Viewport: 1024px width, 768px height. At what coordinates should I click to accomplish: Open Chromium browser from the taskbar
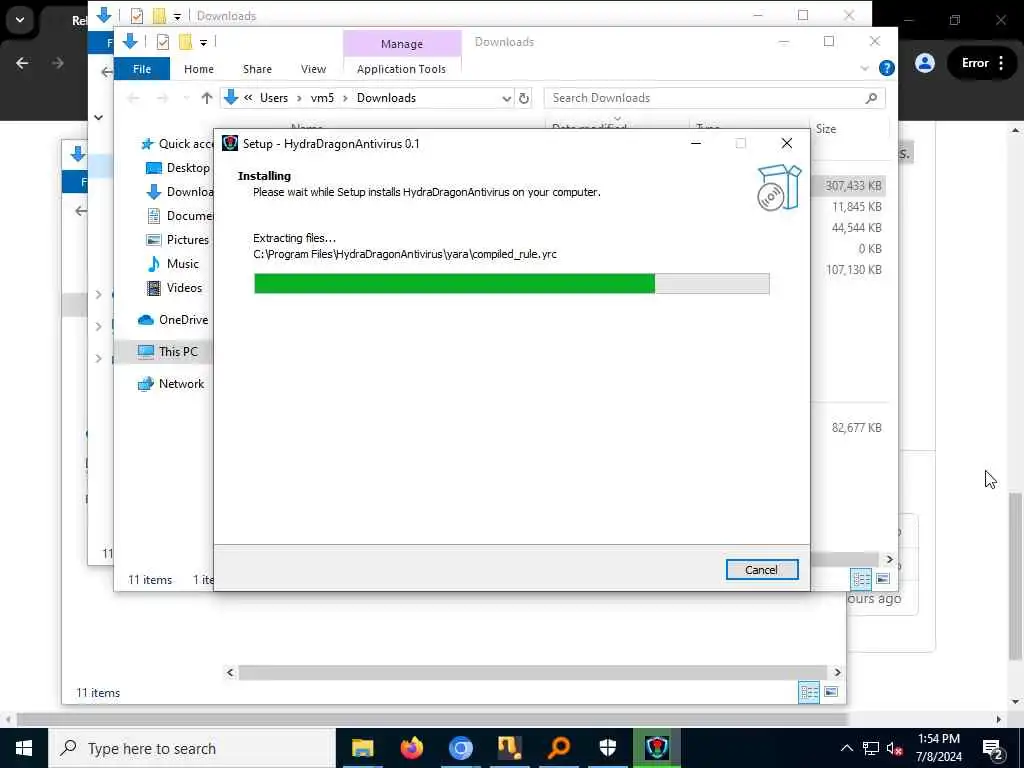pos(460,748)
